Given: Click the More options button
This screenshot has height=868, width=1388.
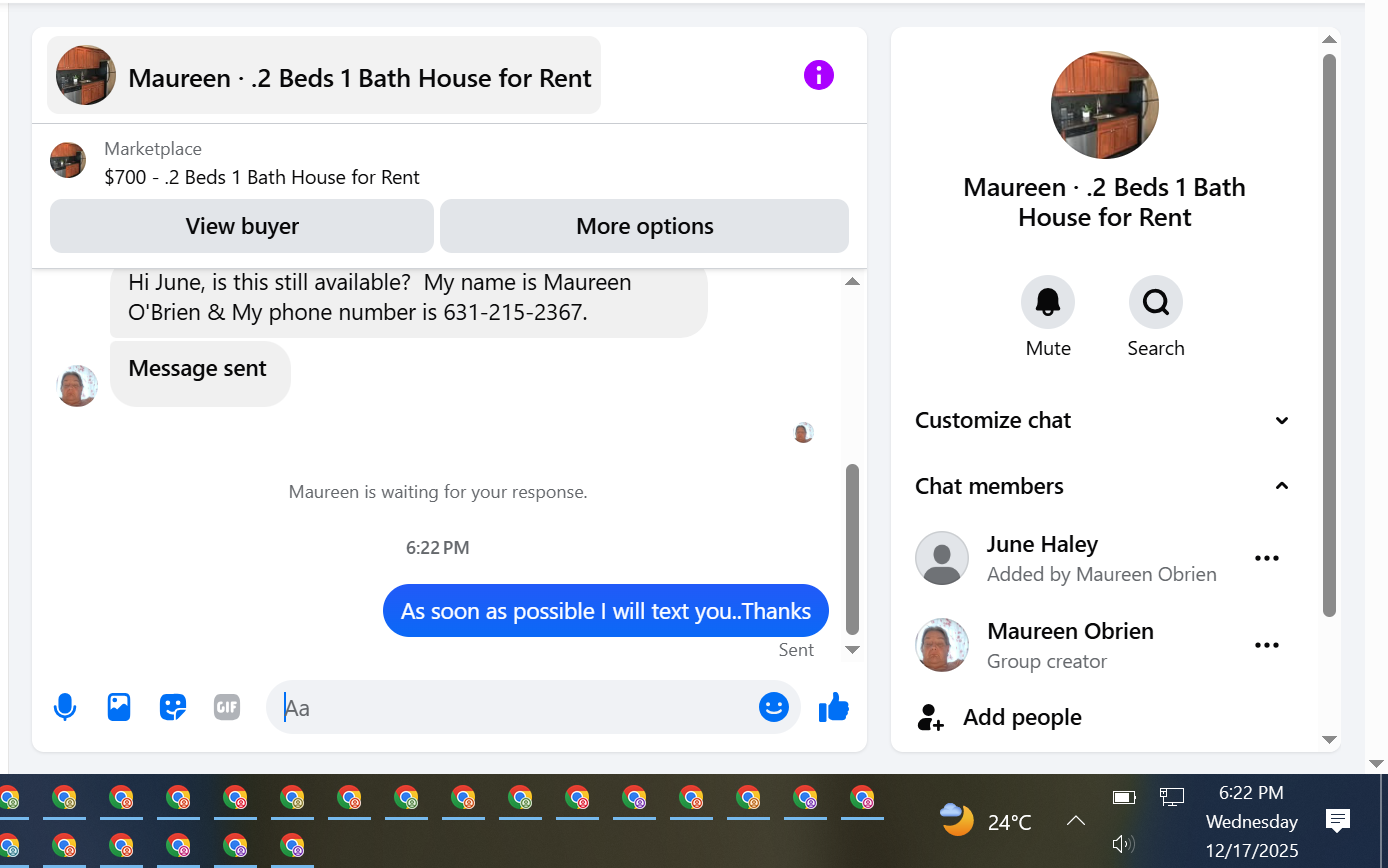Looking at the screenshot, I should (645, 226).
